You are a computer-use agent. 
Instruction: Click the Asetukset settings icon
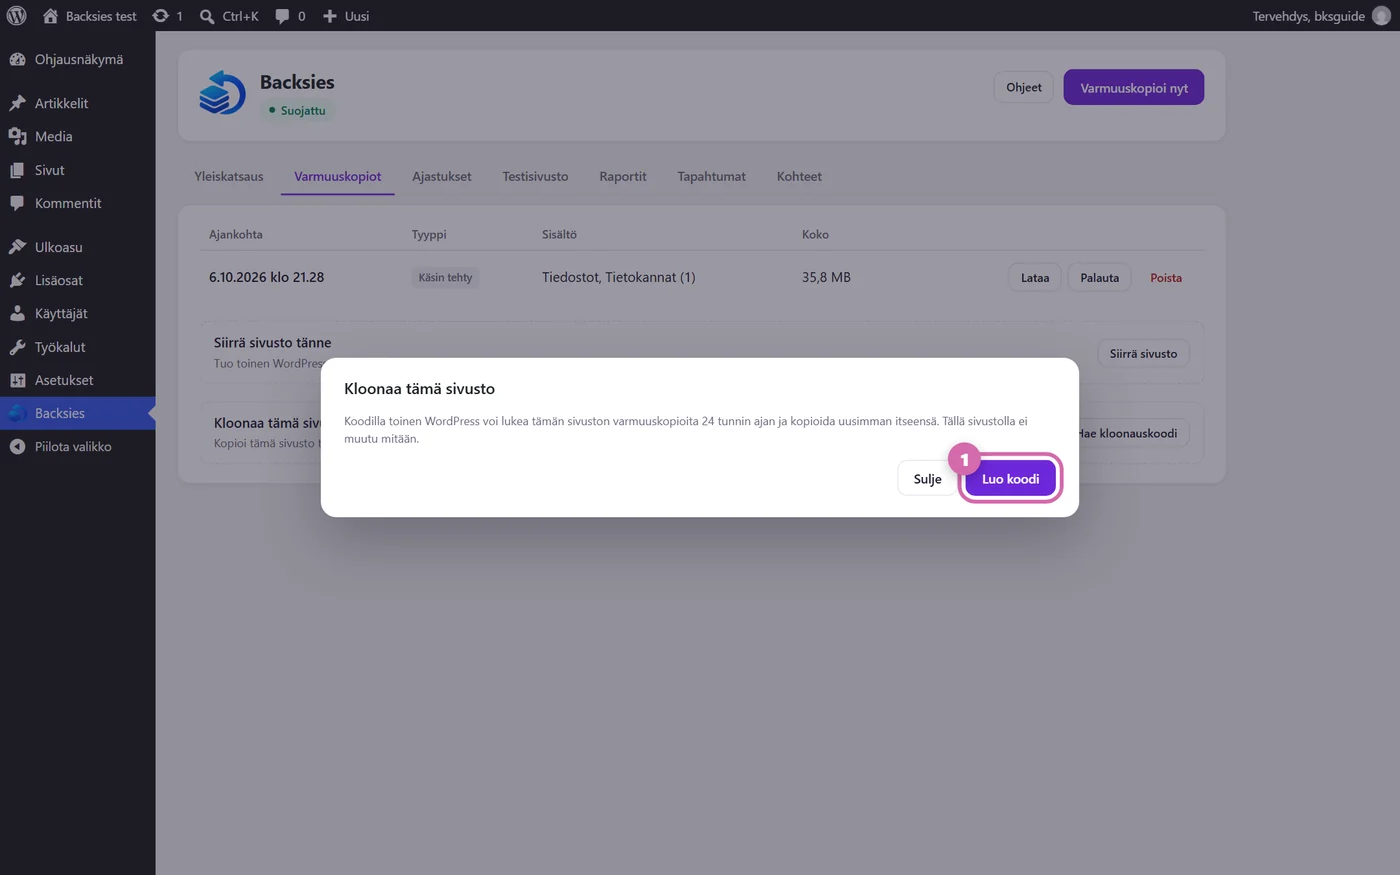17,380
